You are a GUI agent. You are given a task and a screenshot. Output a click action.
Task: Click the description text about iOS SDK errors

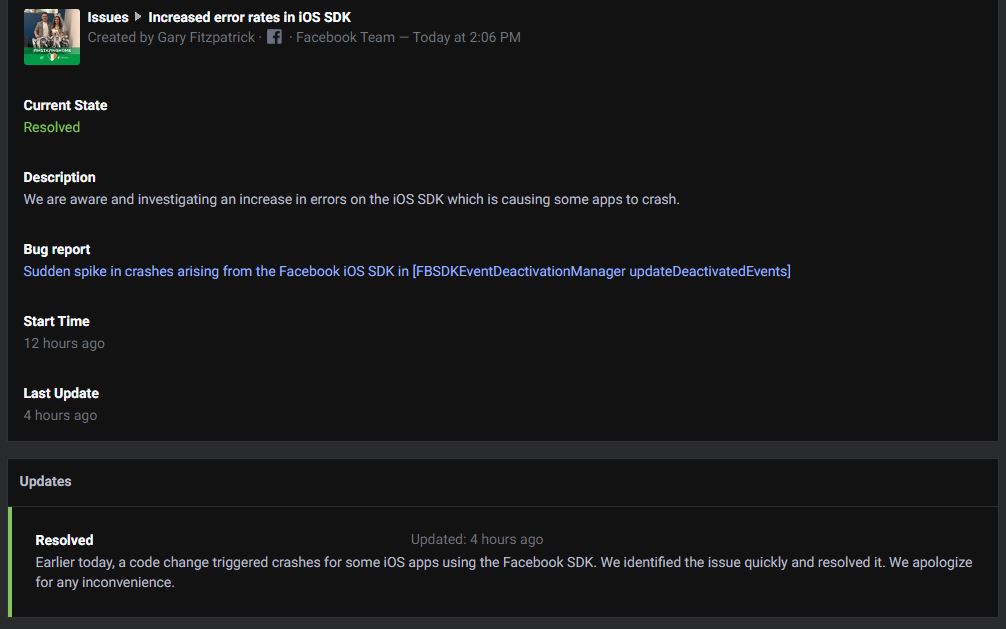coord(352,200)
